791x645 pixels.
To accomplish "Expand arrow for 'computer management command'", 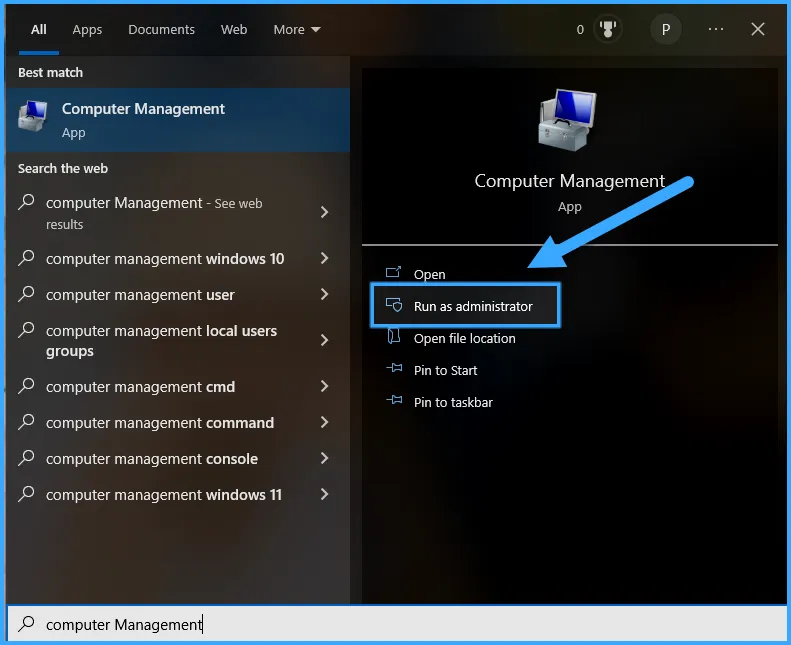I will click(324, 422).
